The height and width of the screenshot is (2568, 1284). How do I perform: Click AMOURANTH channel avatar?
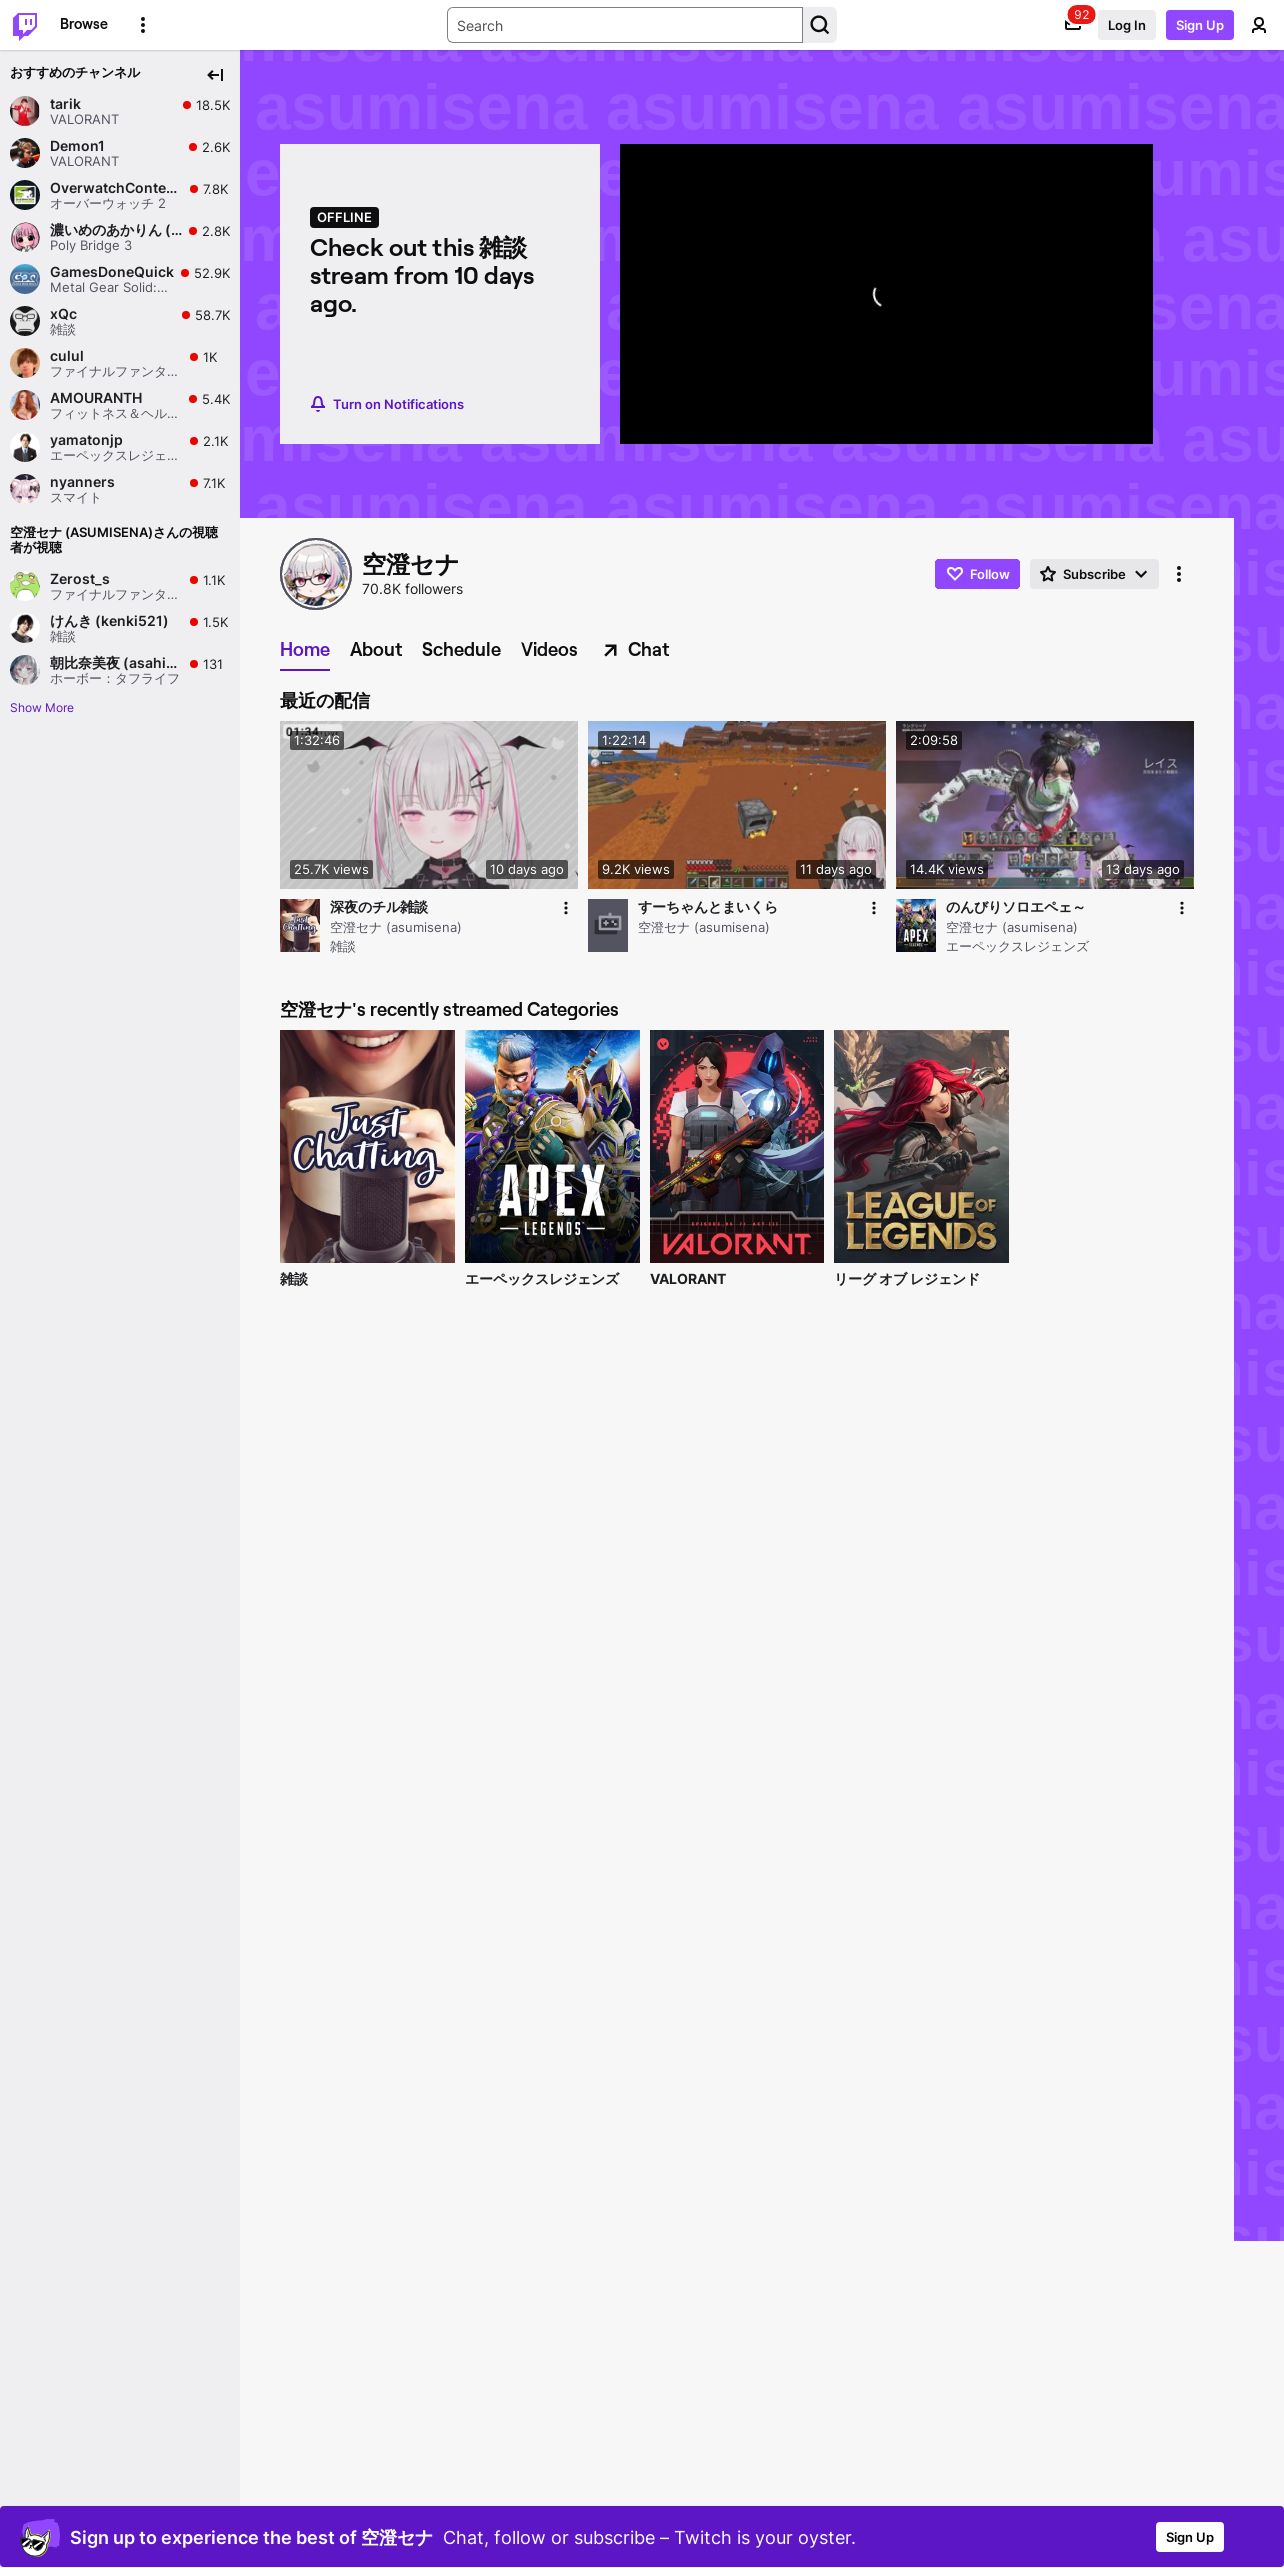[x=25, y=405]
